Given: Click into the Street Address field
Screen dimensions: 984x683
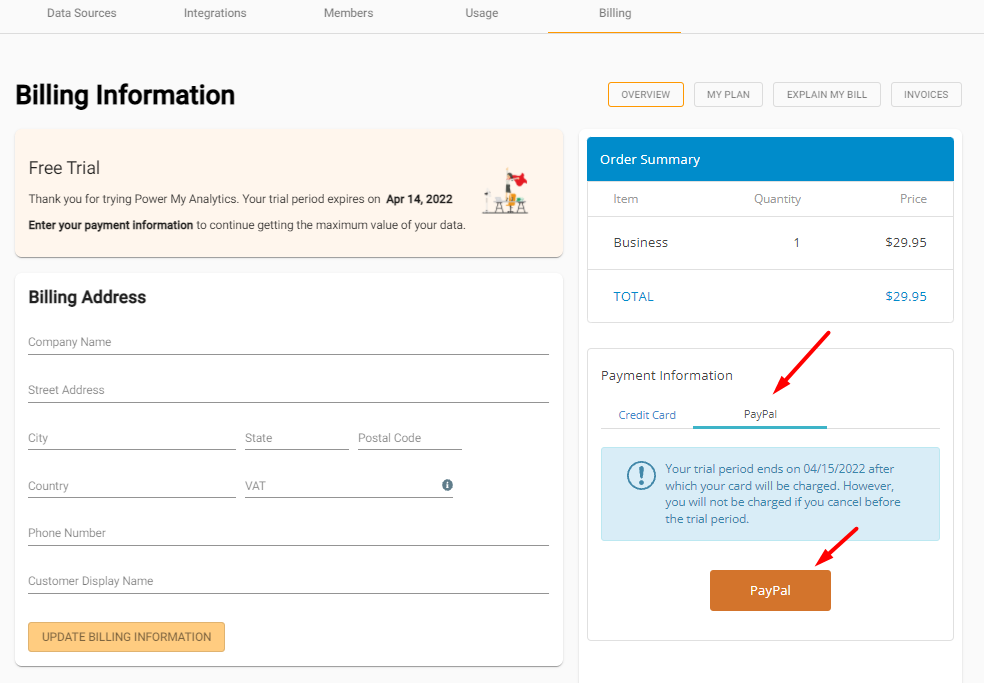Looking at the screenshot, I should tap(288, 390).
